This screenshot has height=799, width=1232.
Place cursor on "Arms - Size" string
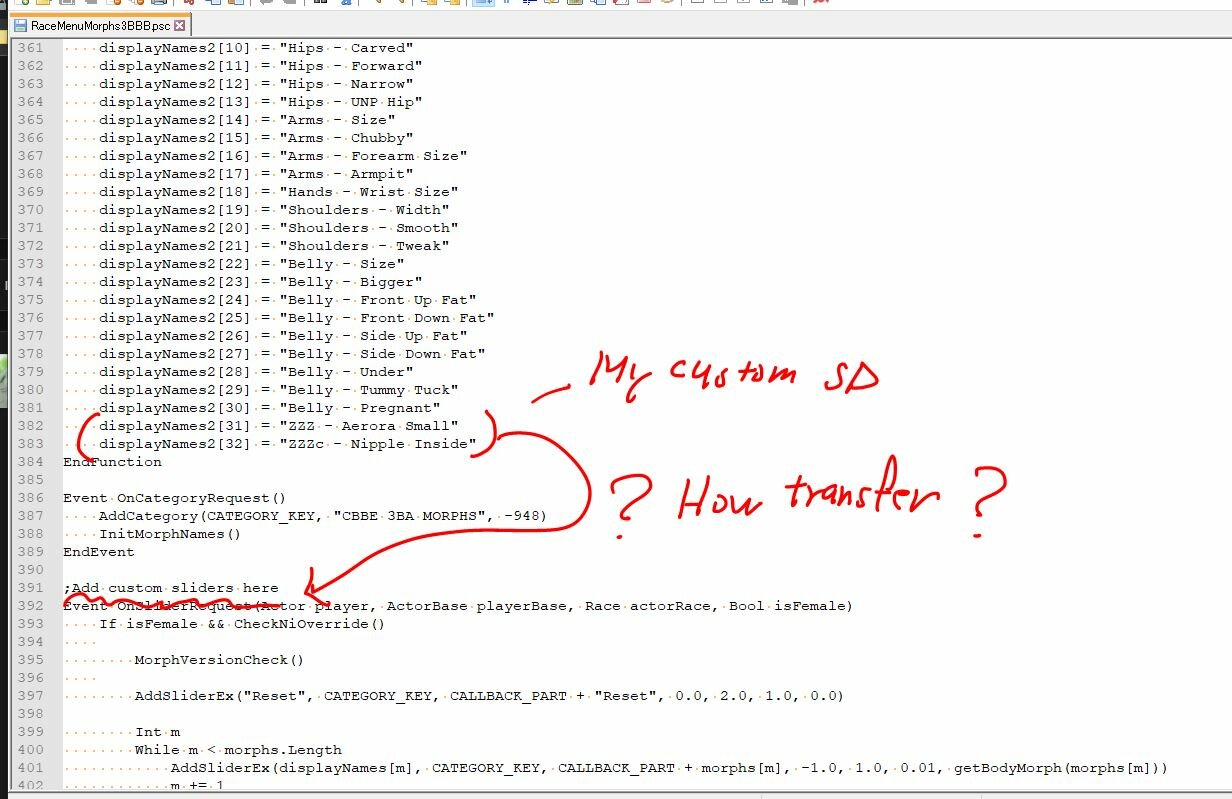pyautogui.click(x=337, y=120)
